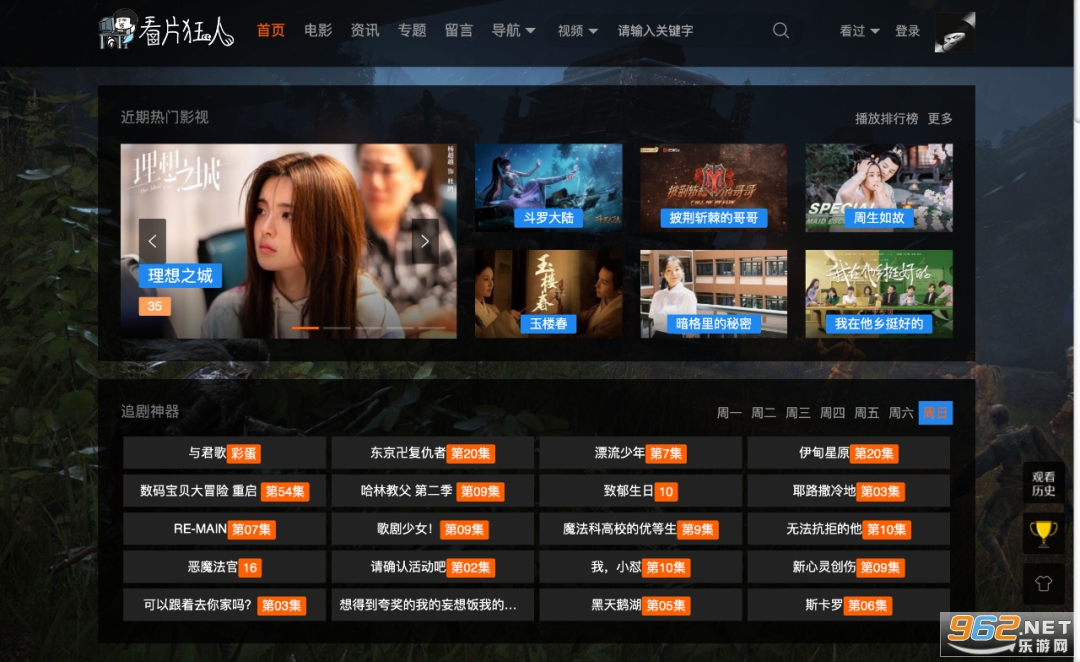Open 数码宝贝大冒险 重启 第54集 entry
The image size is (1080, 662).
(225, 491)
